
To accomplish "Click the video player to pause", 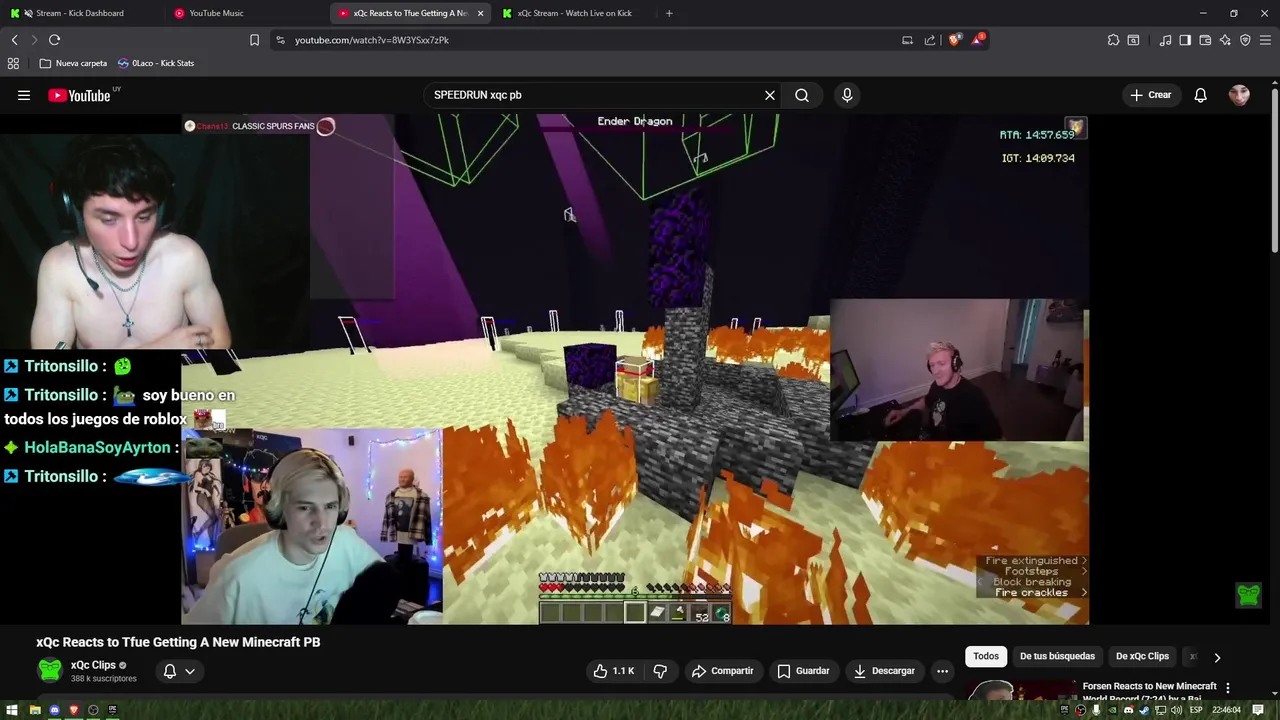I will click(x=635, y=369).
